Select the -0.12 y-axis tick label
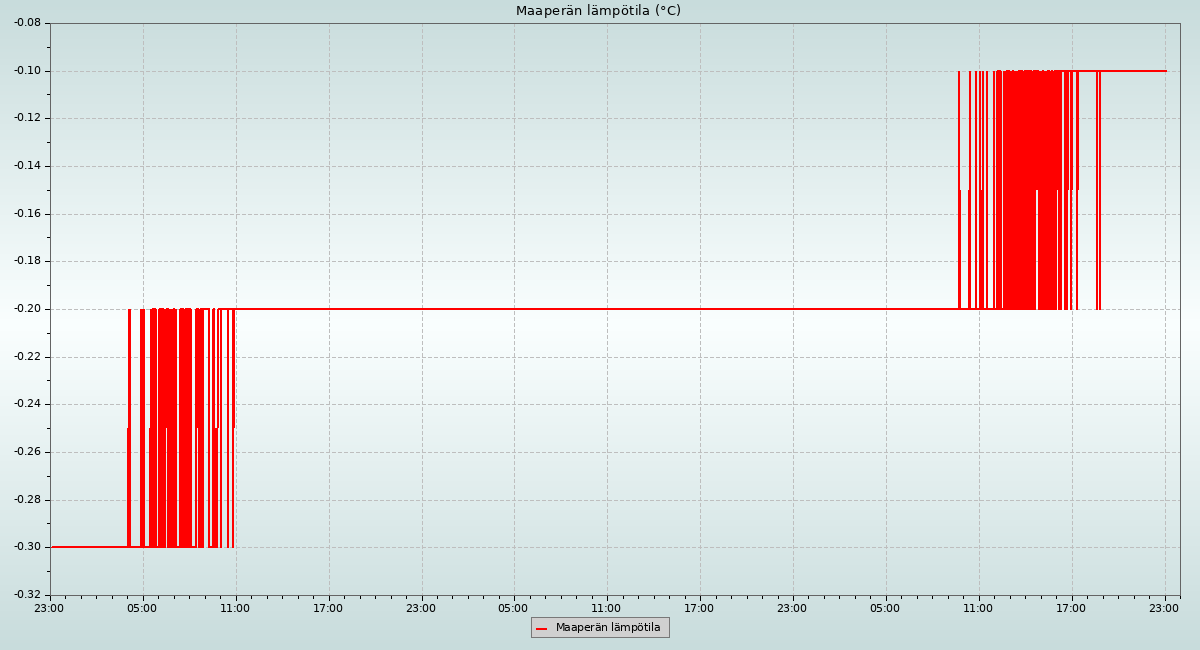 (x=27, y=118)
